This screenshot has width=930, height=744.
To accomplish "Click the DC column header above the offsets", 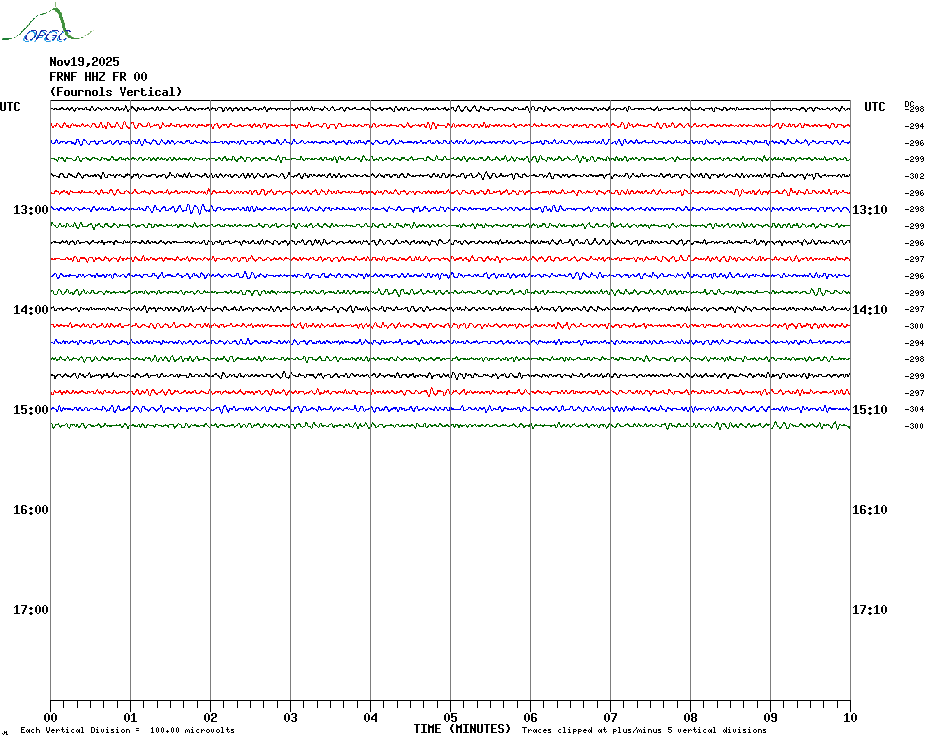I will (909, 104).
